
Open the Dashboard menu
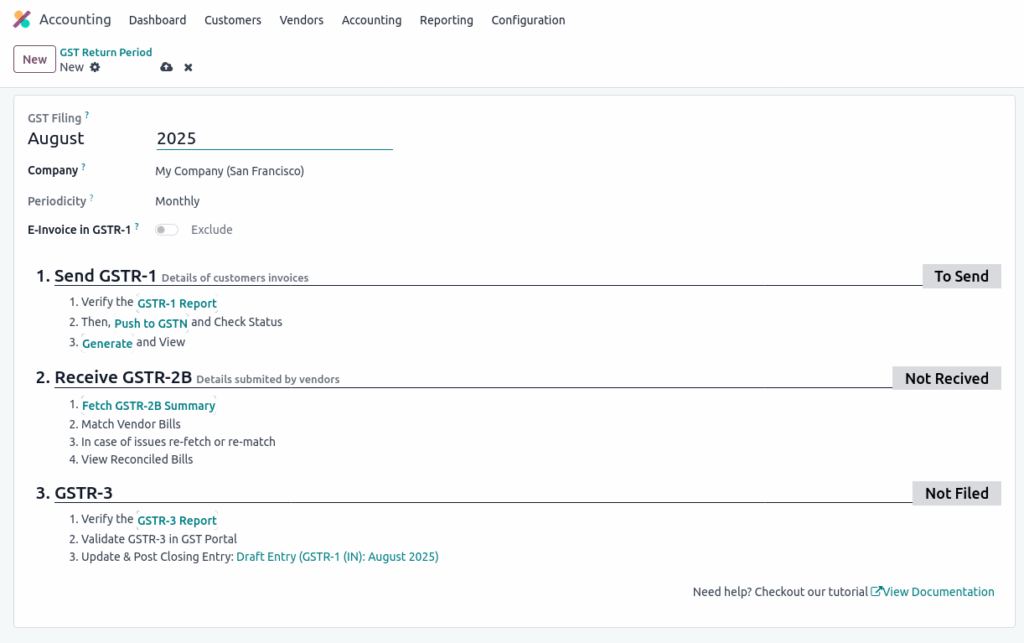[x=157, y=20]
